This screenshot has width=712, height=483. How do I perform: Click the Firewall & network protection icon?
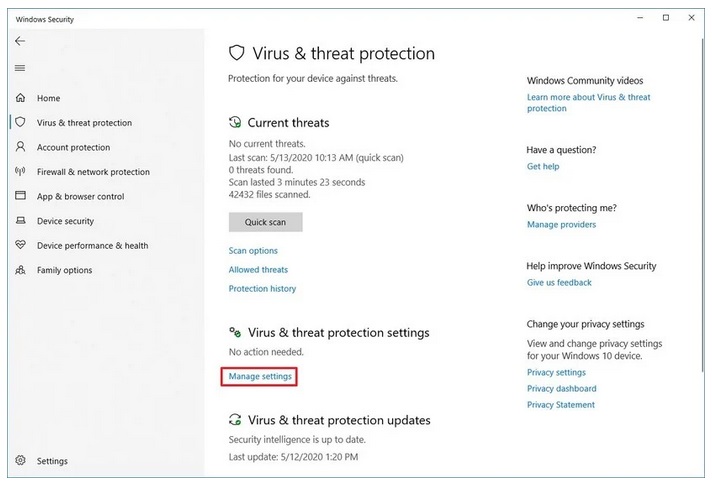(20, 172)
